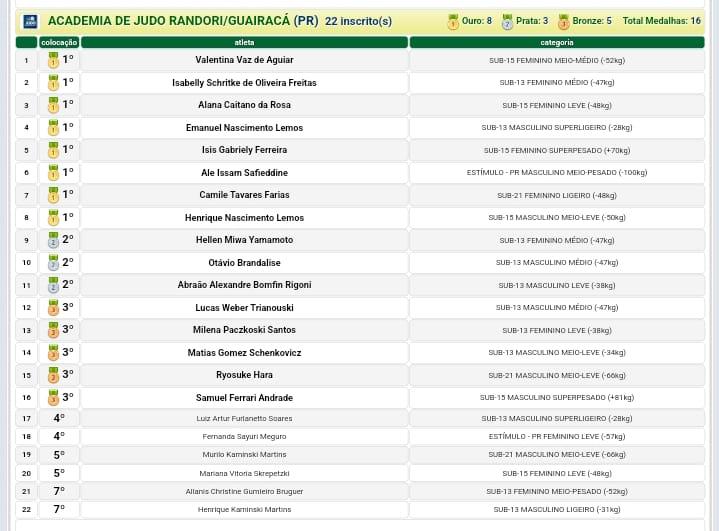This screenshot has height=531, width=719.
Task: Select athlete name Henrique Nascimento Lemos
Action: pyautogui.click(x=244, y=217)
